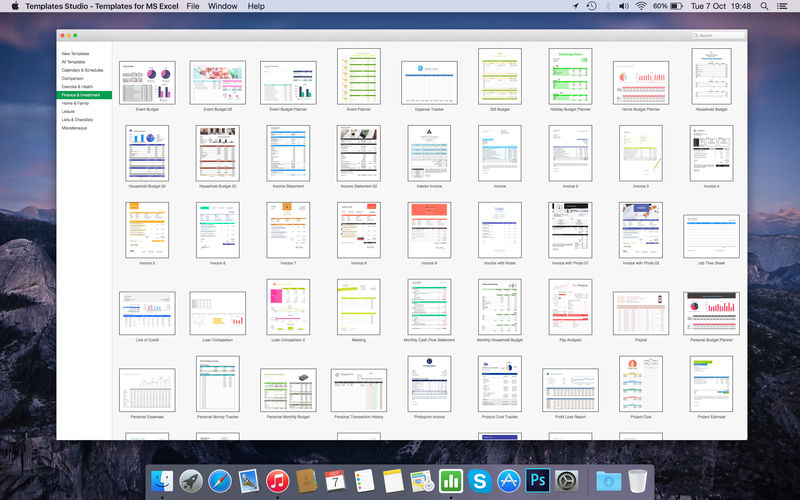Open the Event Budget 02 template
This screenshot has height=500, width=800.
click(x=217, y=83)
